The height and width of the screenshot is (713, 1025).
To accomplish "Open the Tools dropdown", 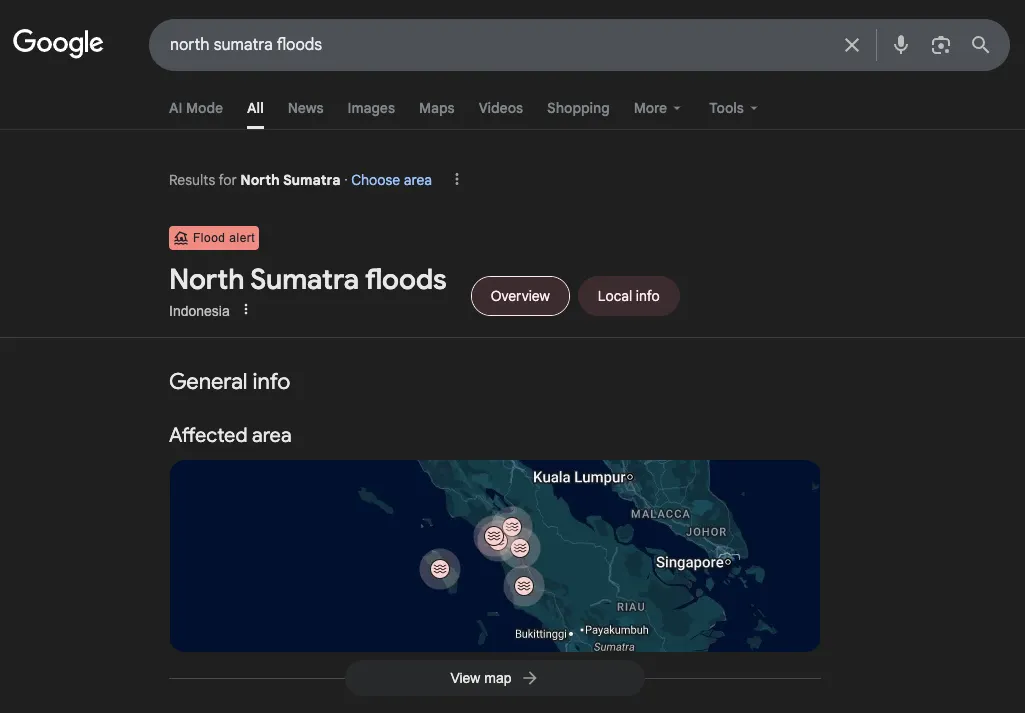I will [x=732, y=107].
